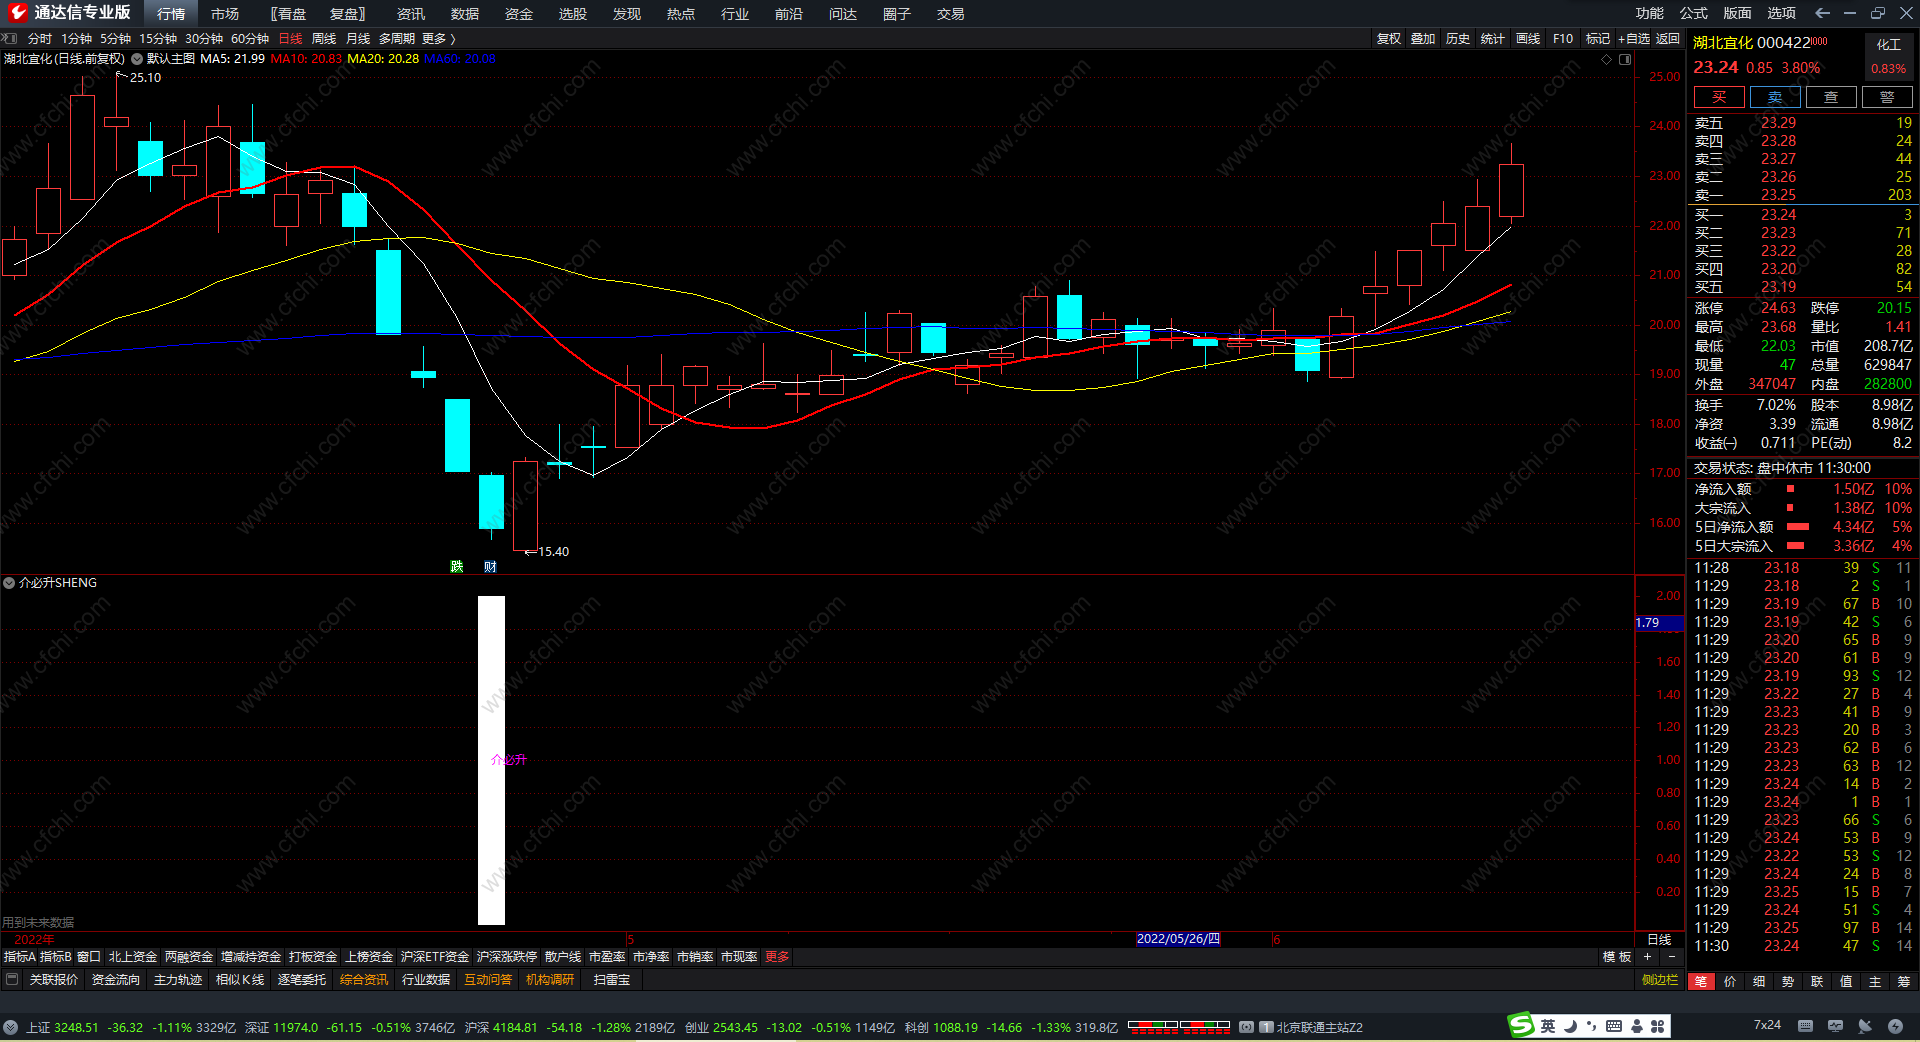Click the red-green market breadth bars in status bar

pyautogui.click(x=1179, y=1026)
